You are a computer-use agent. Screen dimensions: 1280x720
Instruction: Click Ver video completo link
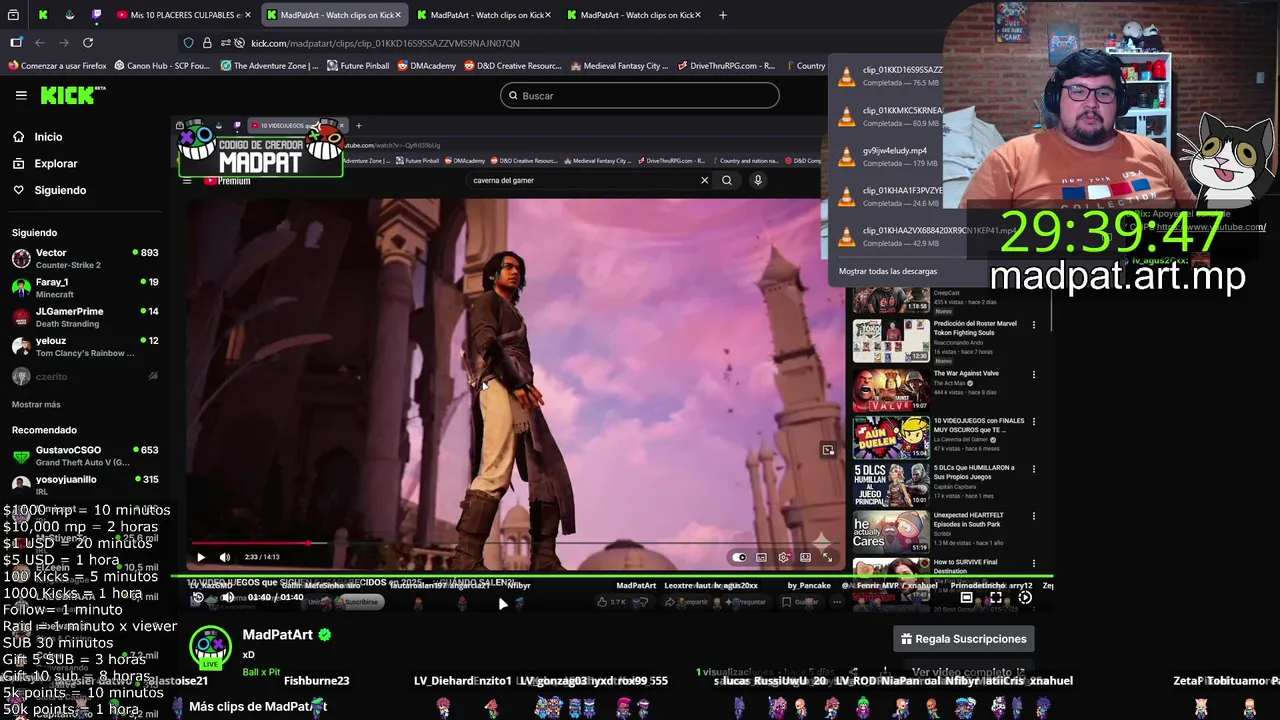point(968,673)
